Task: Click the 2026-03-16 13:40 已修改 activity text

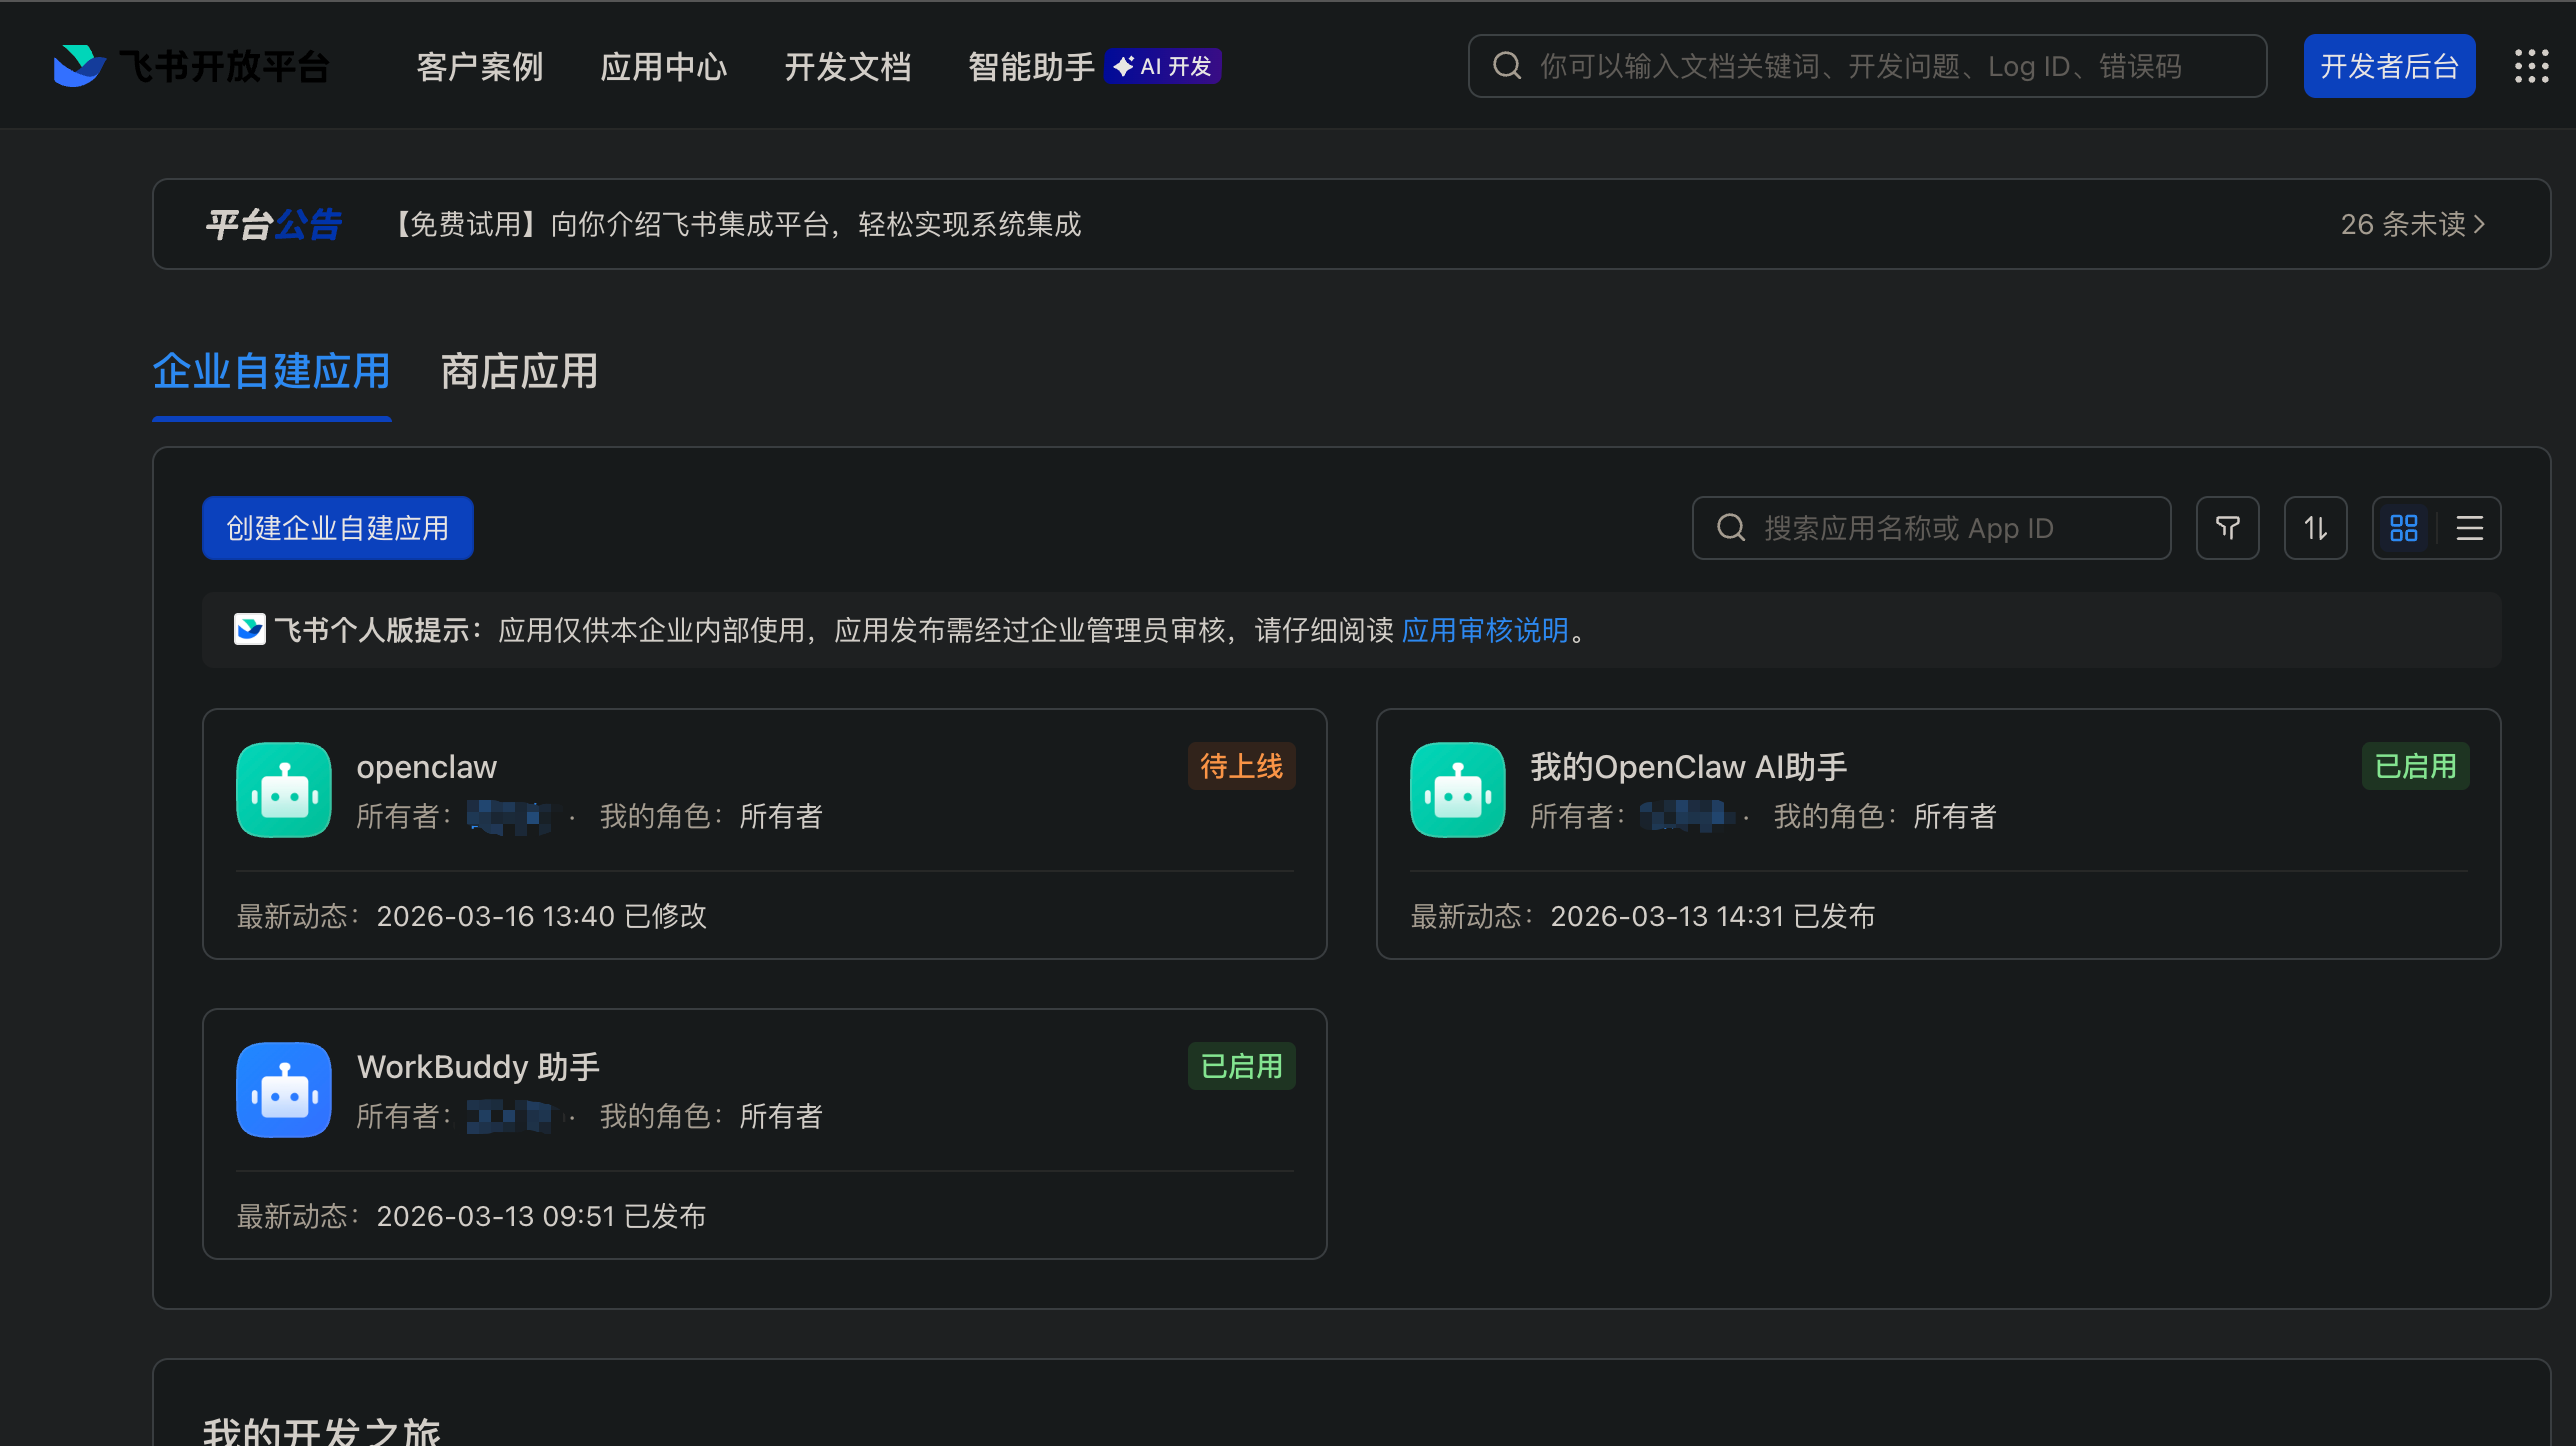Action: [542, 916]
